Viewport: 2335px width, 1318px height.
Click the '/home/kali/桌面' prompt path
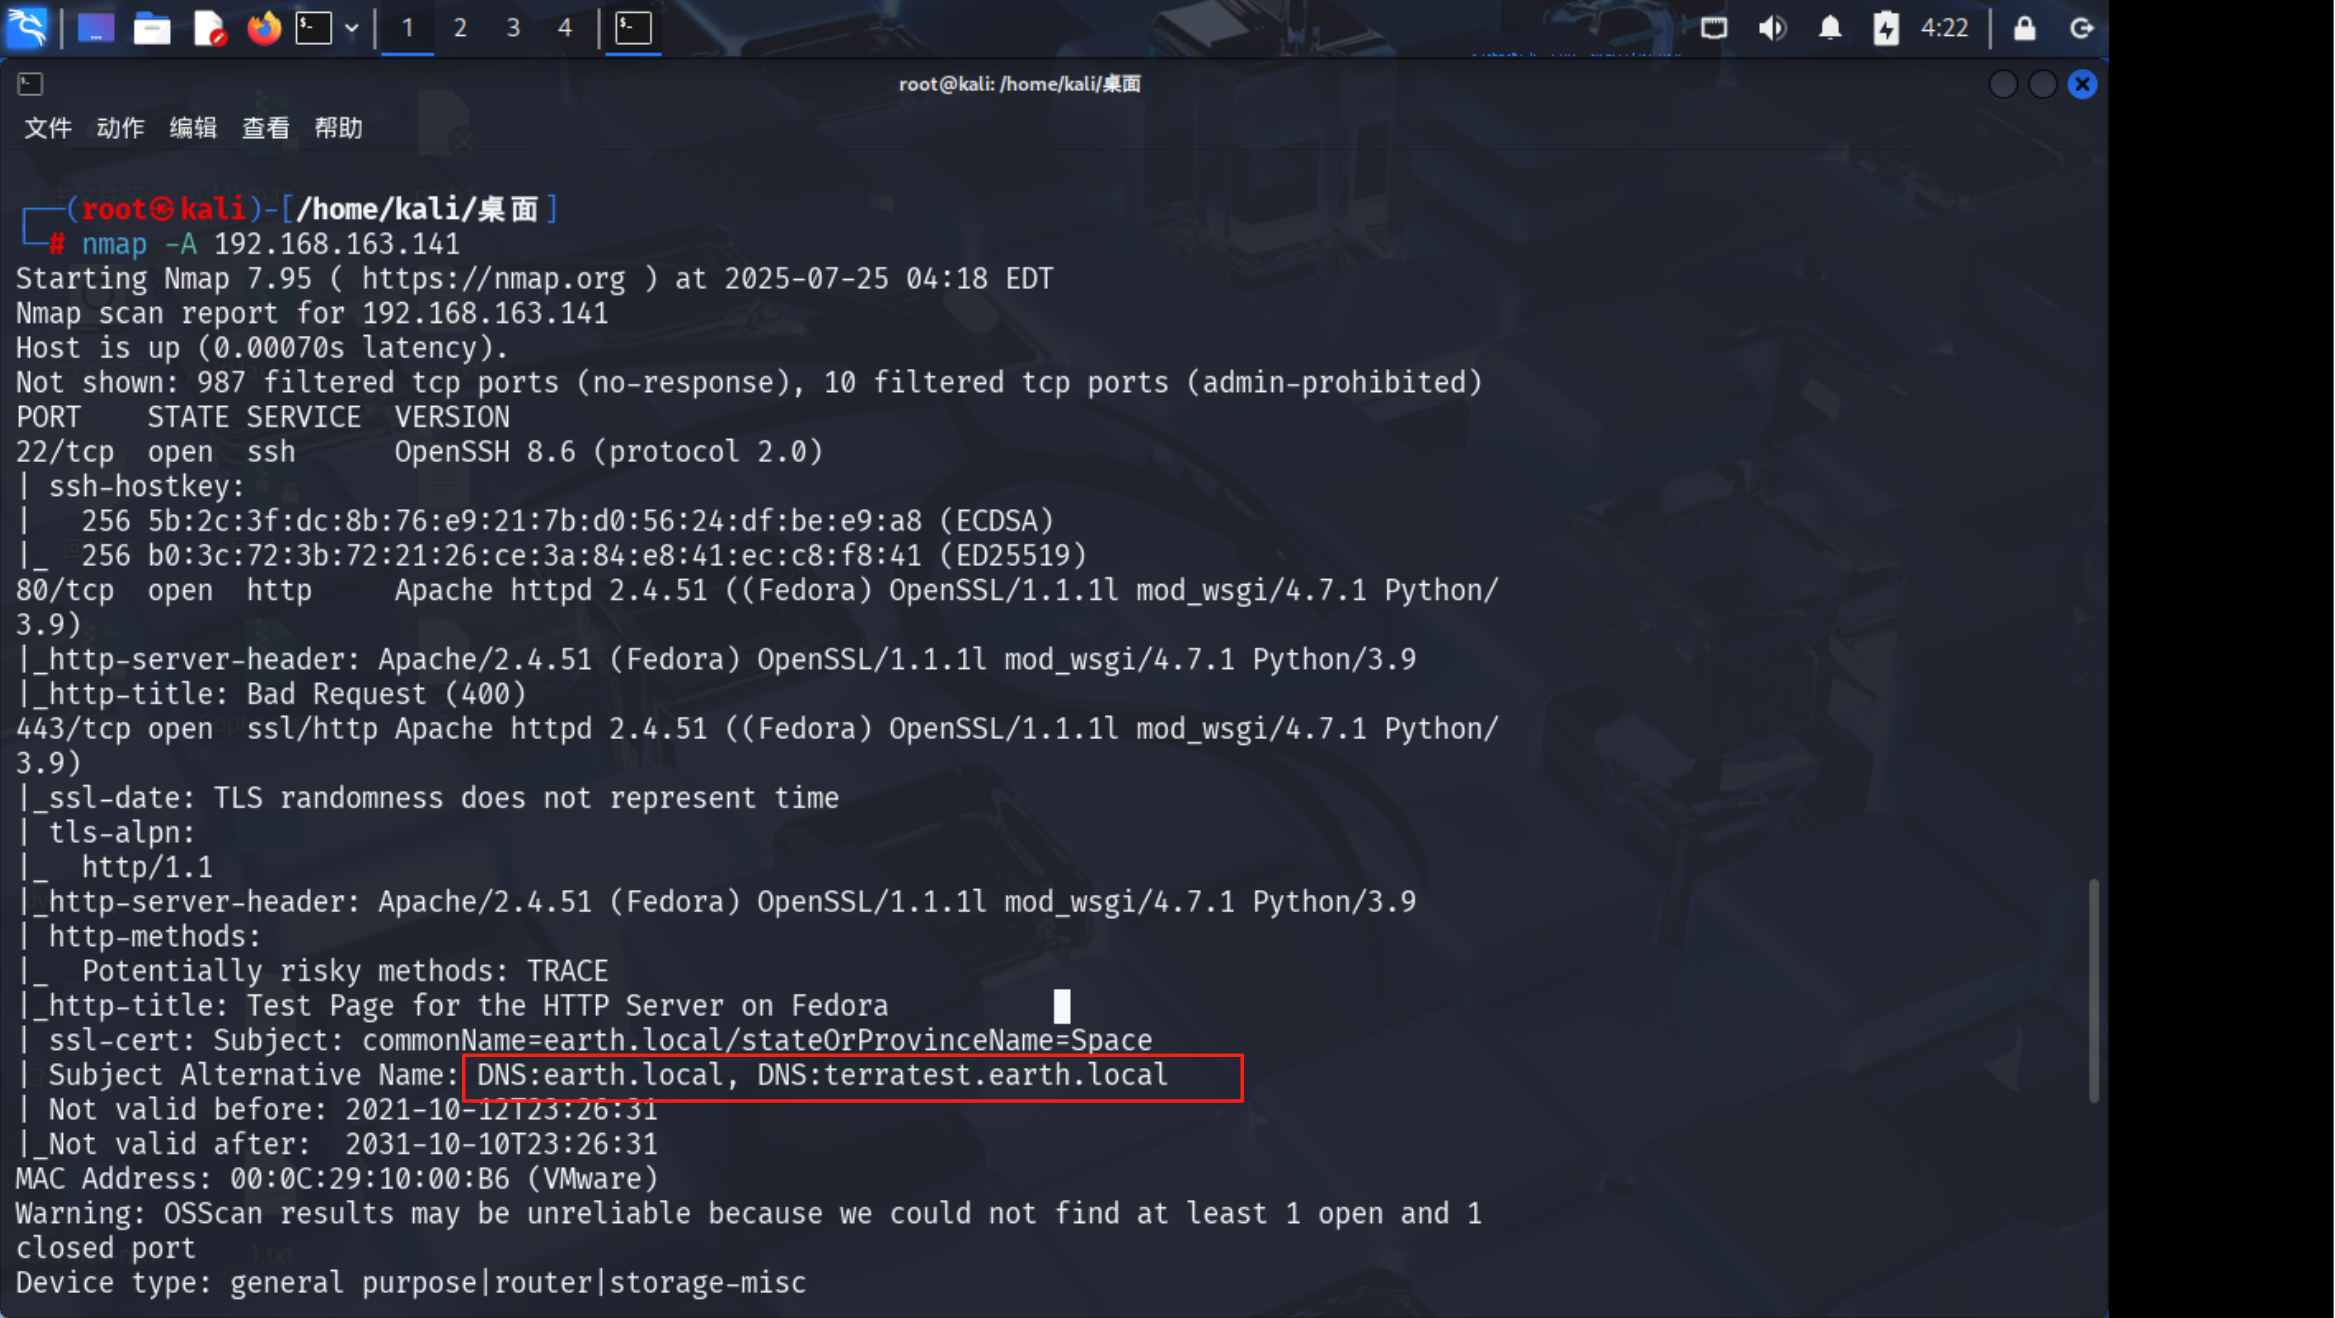(418, 209)
